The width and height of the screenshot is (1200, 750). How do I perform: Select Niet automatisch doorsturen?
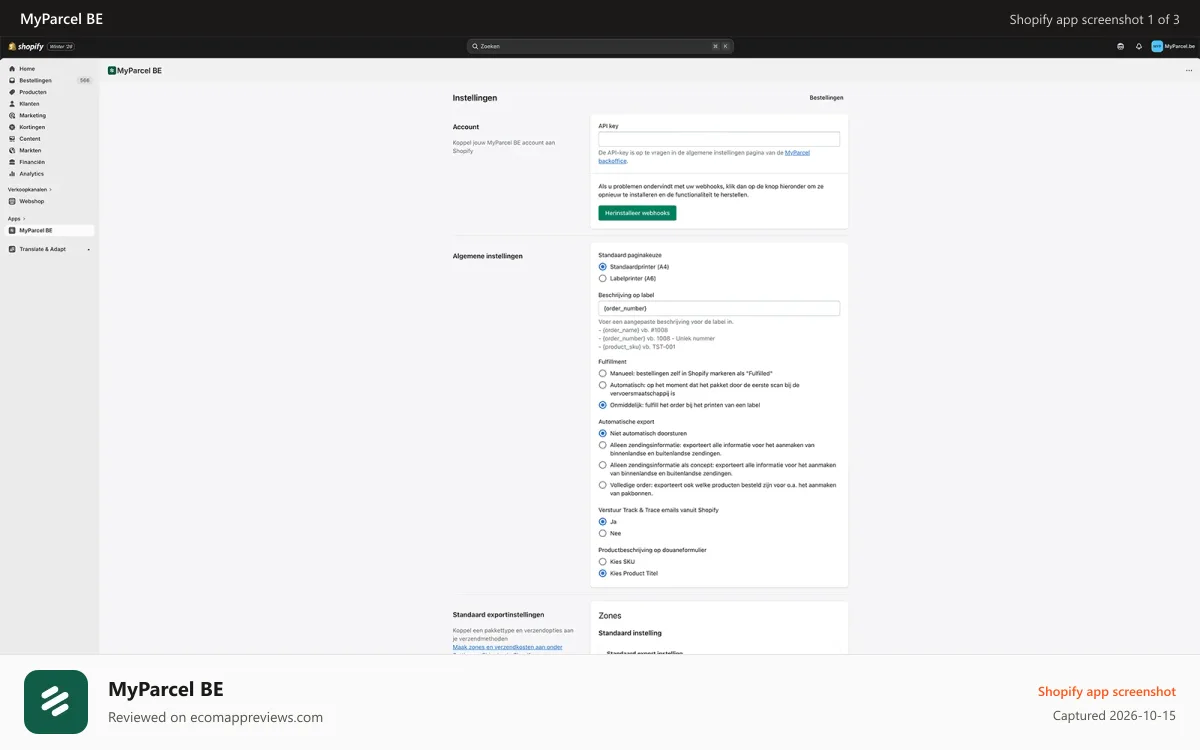602,433
